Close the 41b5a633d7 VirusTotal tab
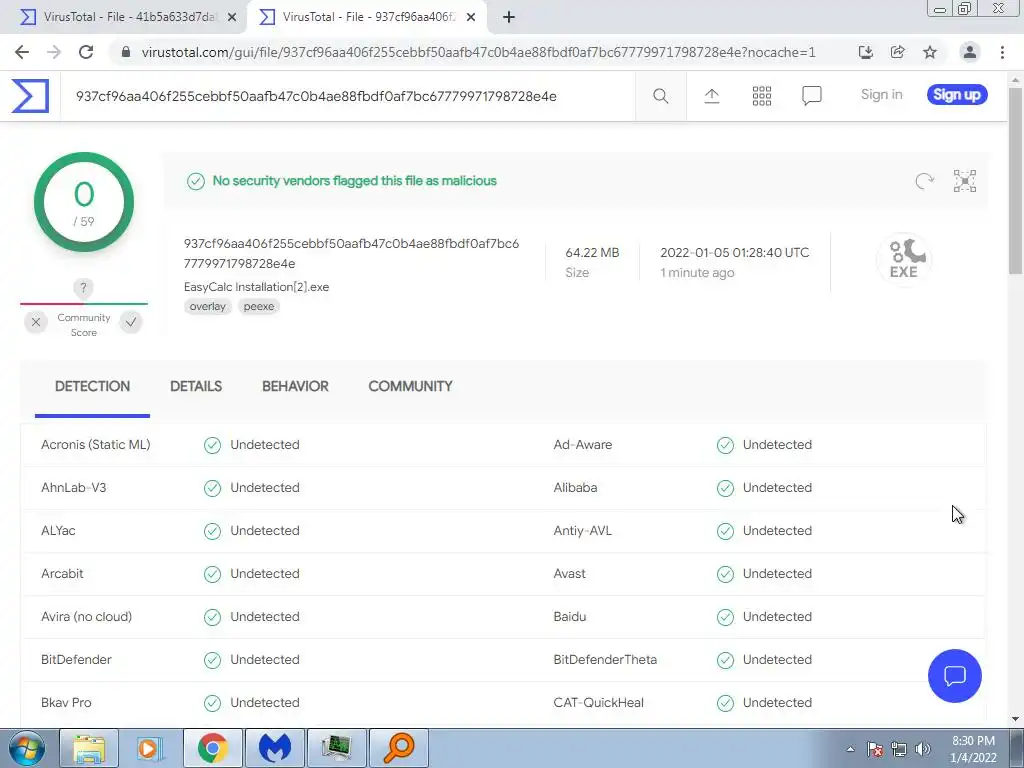The height and width of the screenshot is (768, 1024). pos(232,17)
